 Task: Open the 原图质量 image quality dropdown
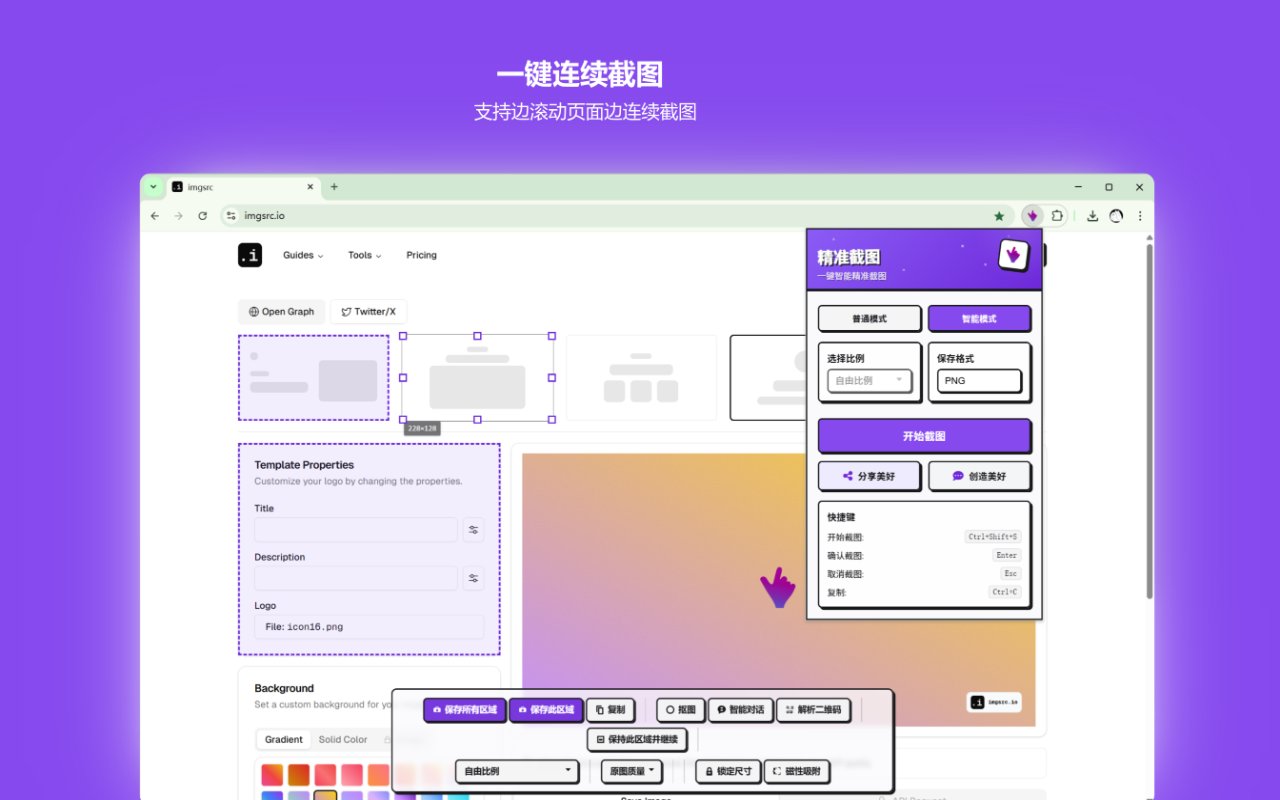pos(631,771)
